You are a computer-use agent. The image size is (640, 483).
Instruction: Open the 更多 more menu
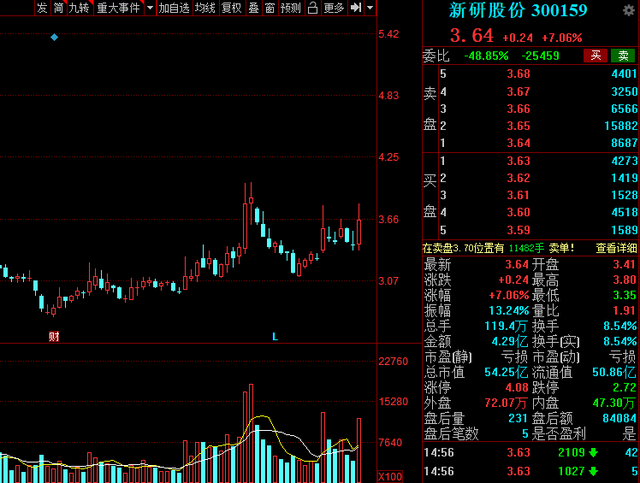333,8
